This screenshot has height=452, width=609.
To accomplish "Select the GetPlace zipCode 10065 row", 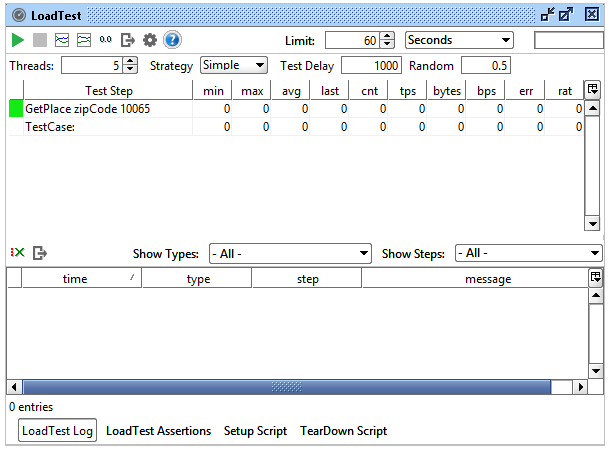I will coord(295,109).
